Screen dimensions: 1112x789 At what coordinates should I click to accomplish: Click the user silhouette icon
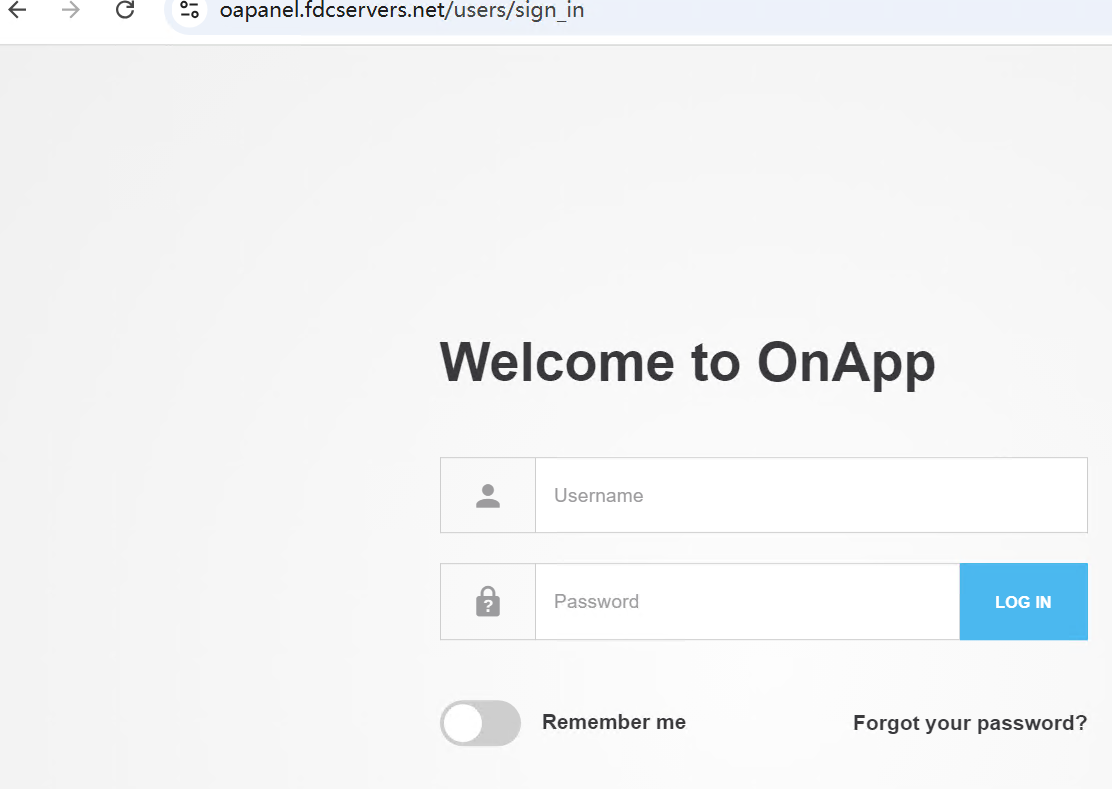tap(488, 496)
